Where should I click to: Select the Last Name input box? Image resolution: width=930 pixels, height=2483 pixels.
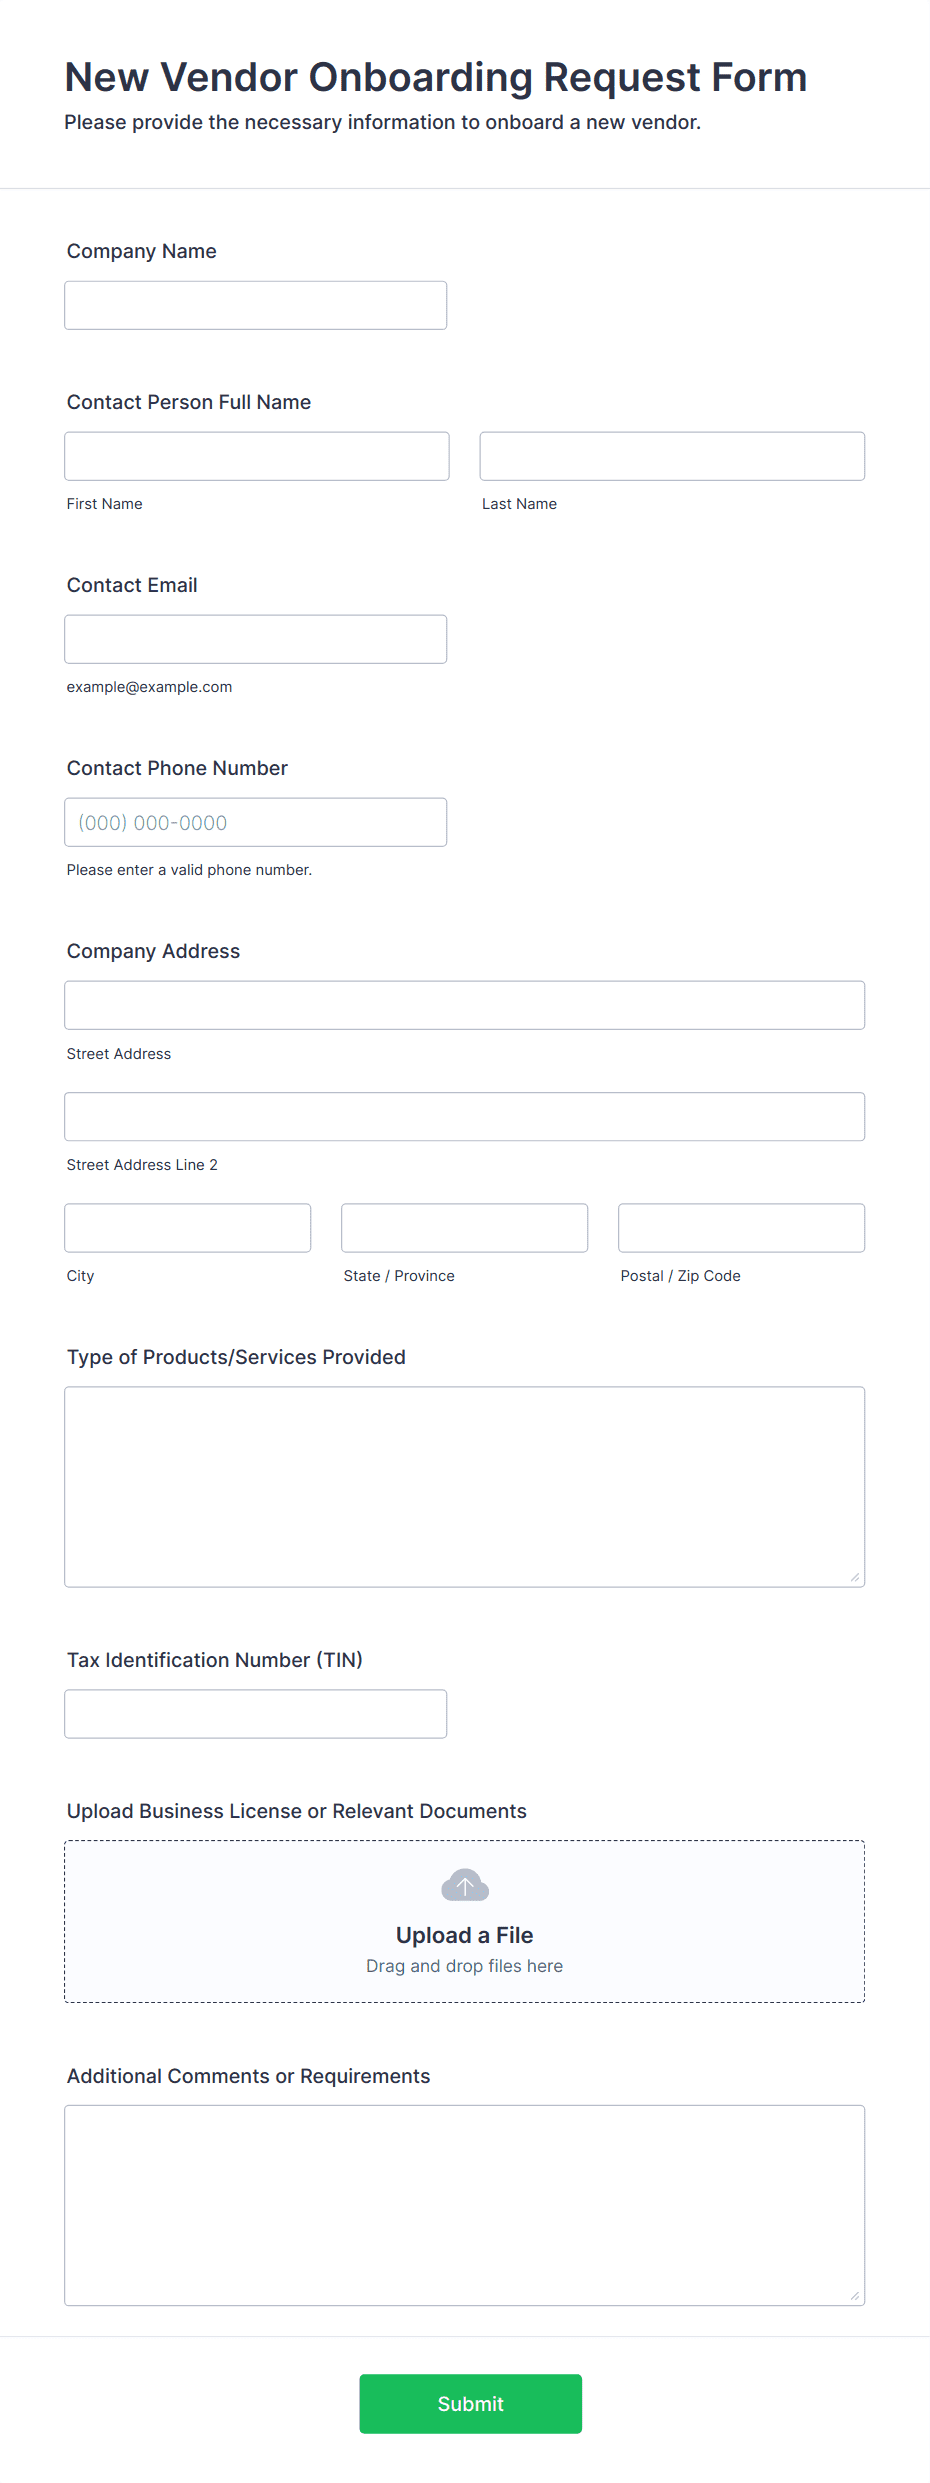(672, 456)
